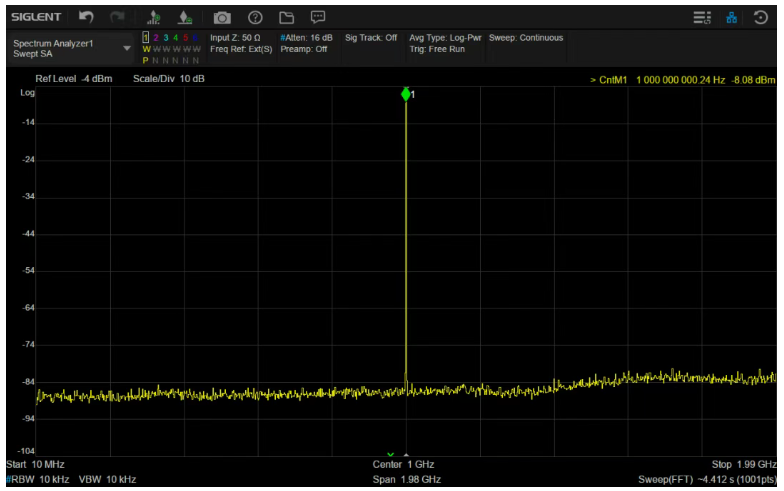Image resolution: width=784 pixels, height=491 pixels.
Task: Click the Preamp: Off setting
Action: pyautogui.click(x=304, y=49)
